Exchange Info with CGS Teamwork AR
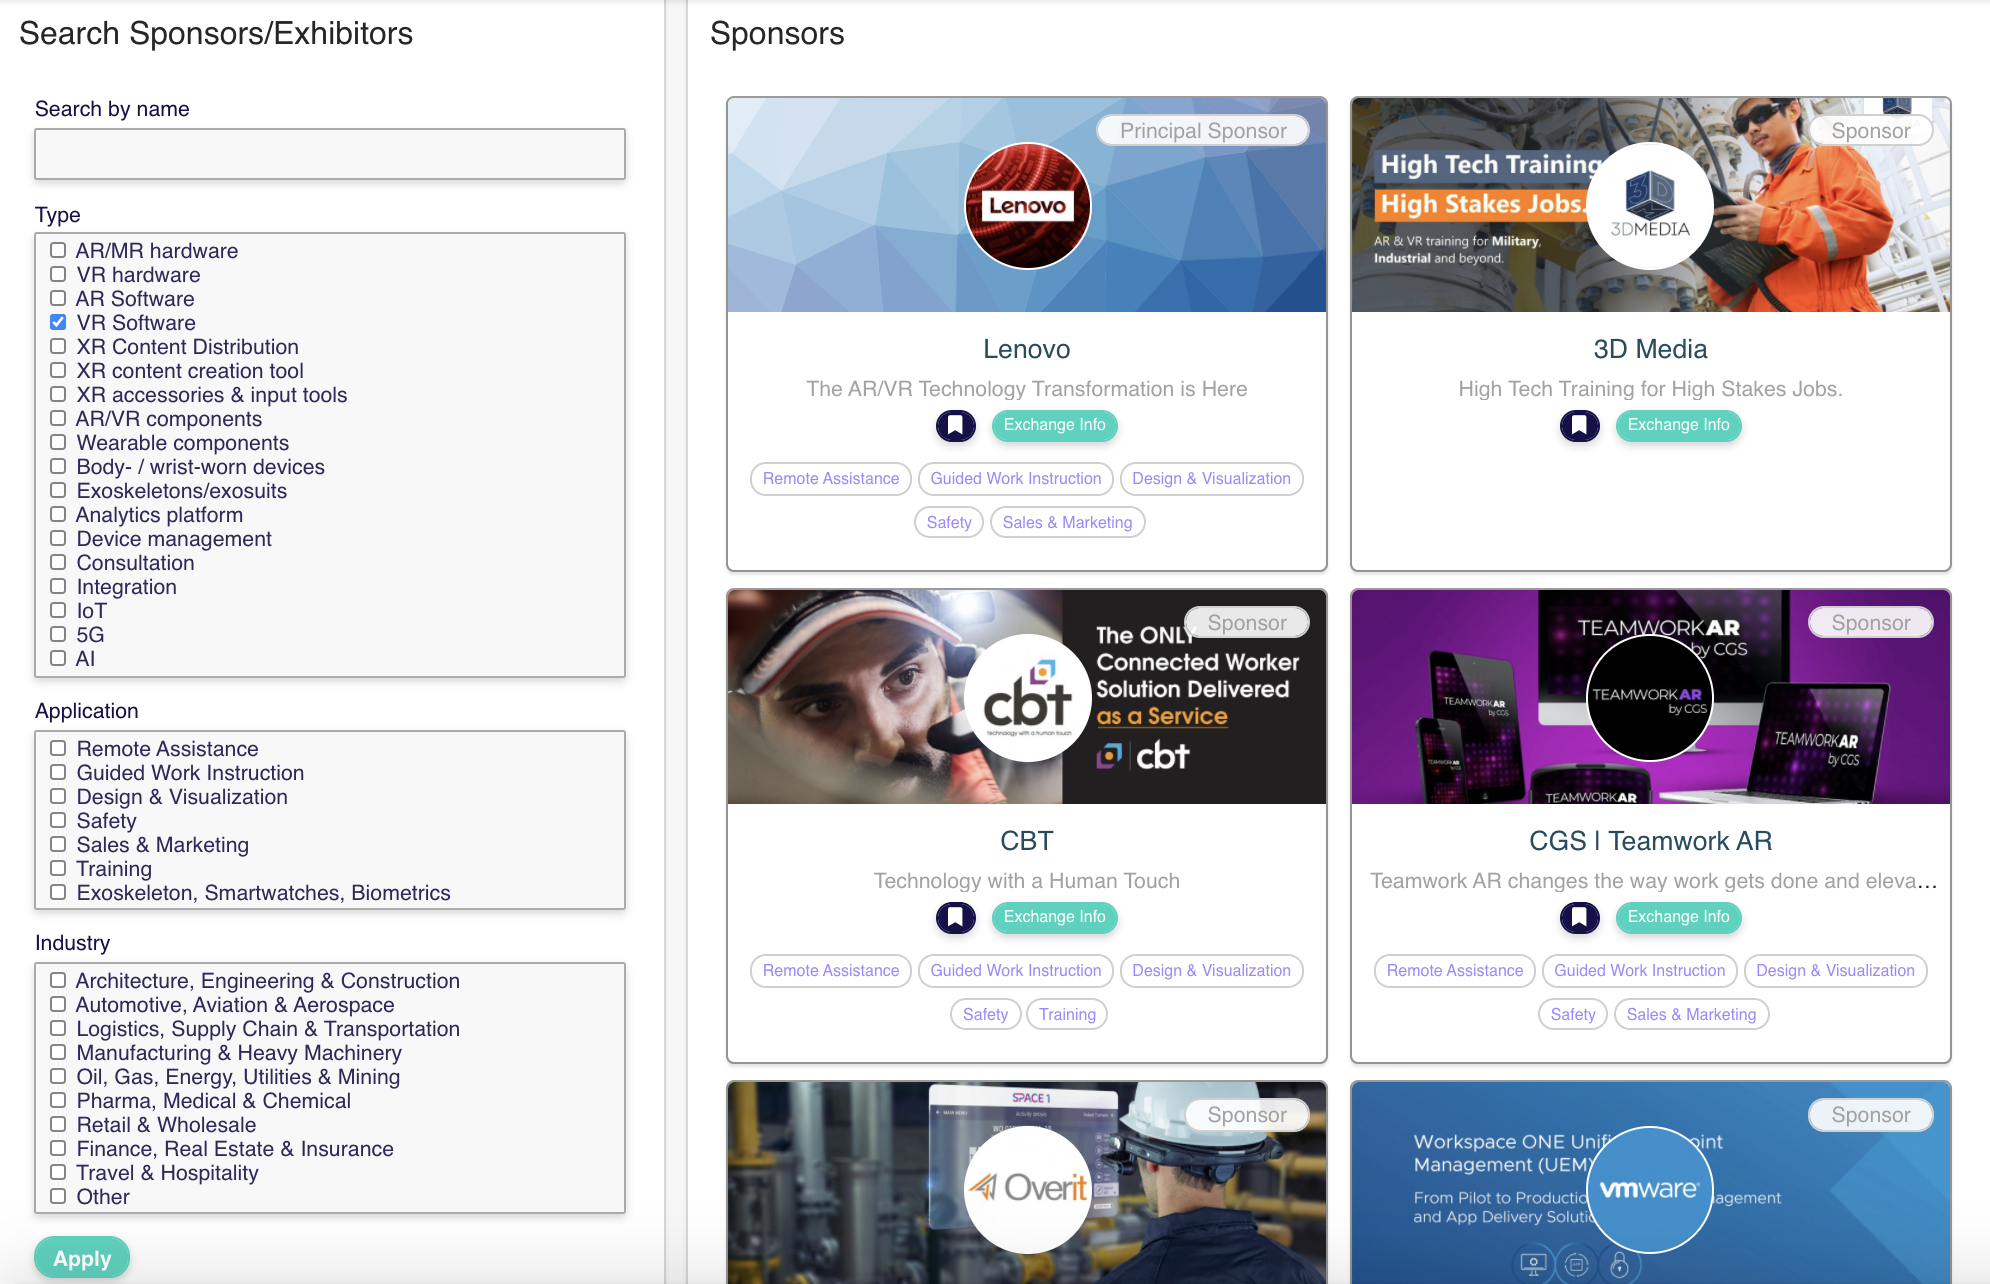The height and width of the screenshot is (1284, 1990). (1678, 917)
